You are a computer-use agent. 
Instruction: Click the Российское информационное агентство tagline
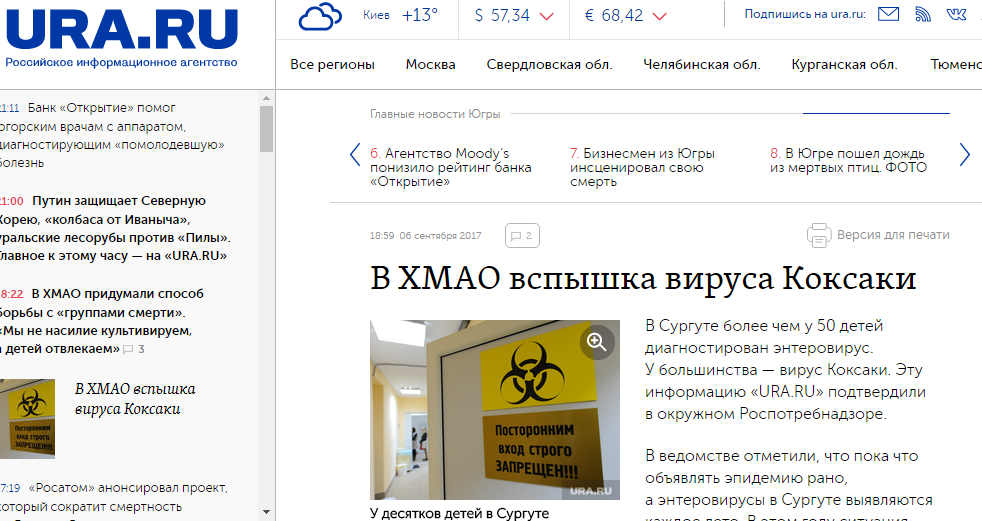click(x=121, y=63)
